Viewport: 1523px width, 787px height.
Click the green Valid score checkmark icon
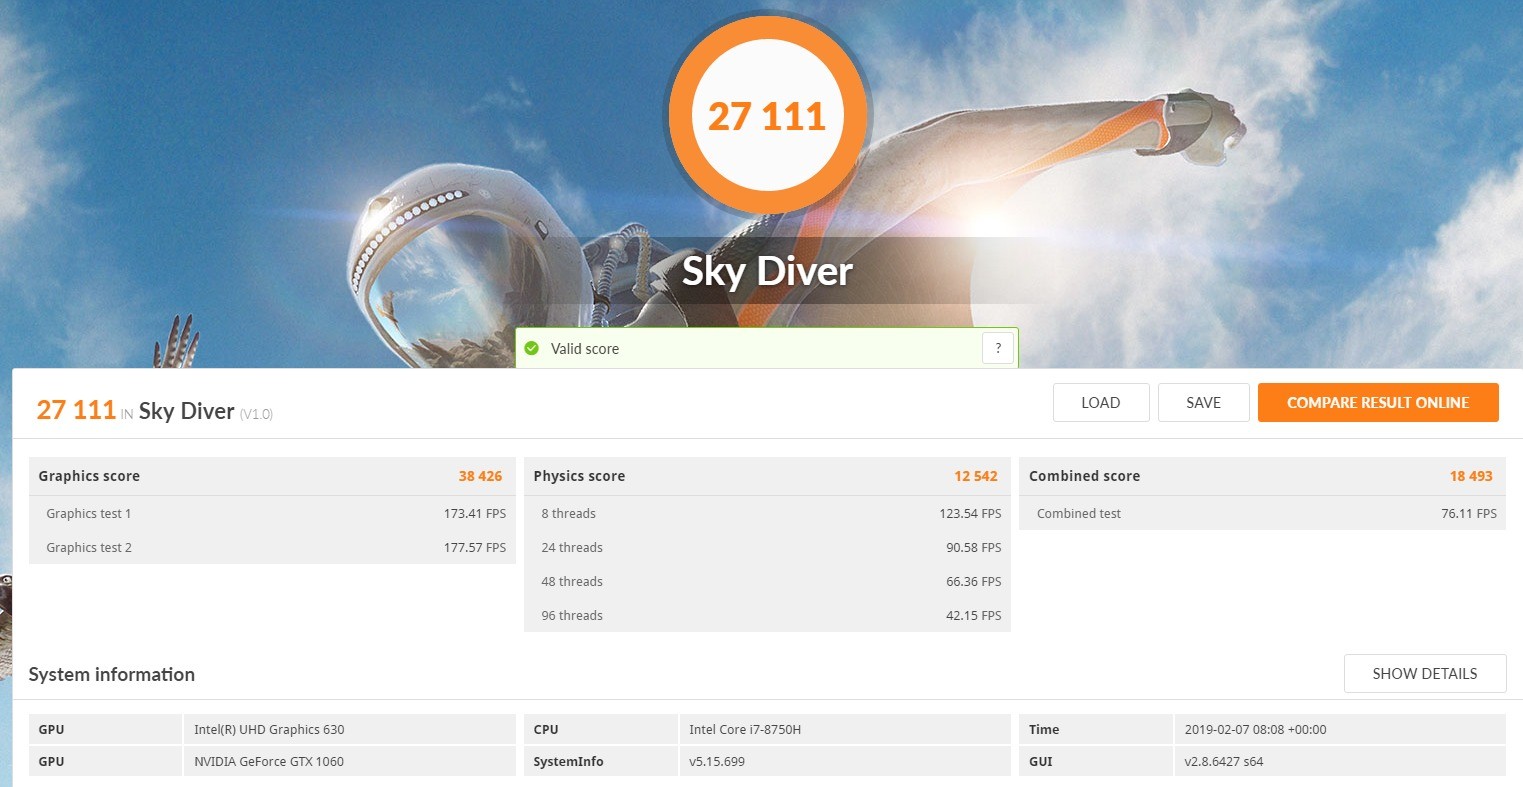pyautogui.click(x=532, y=349)
